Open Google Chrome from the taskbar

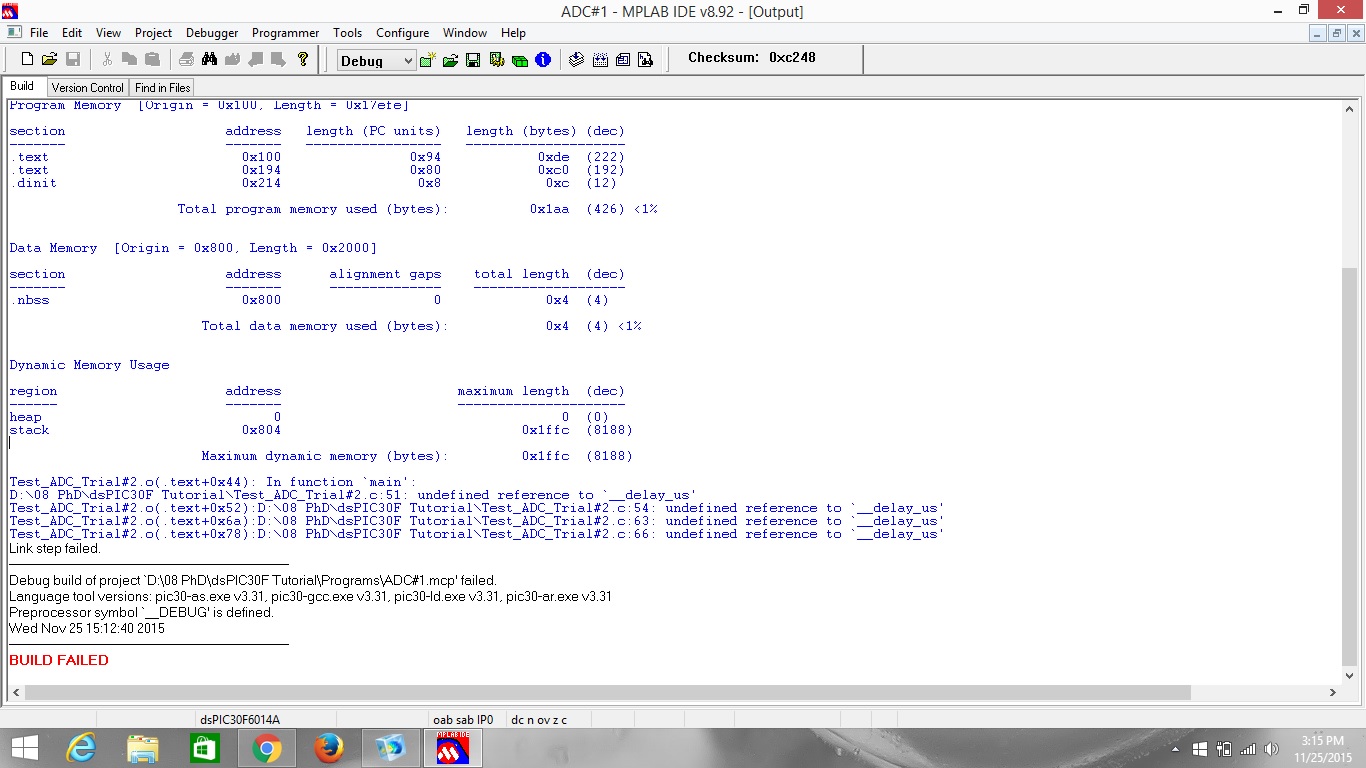click(x=266, y=748)
